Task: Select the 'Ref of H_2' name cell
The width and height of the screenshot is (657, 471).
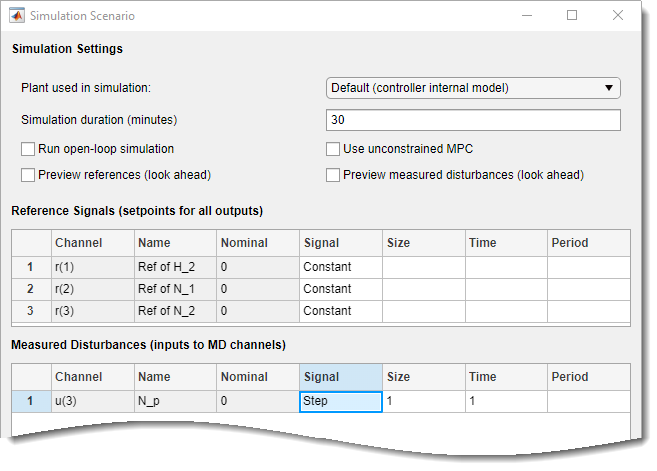Action: click(176, 267)
